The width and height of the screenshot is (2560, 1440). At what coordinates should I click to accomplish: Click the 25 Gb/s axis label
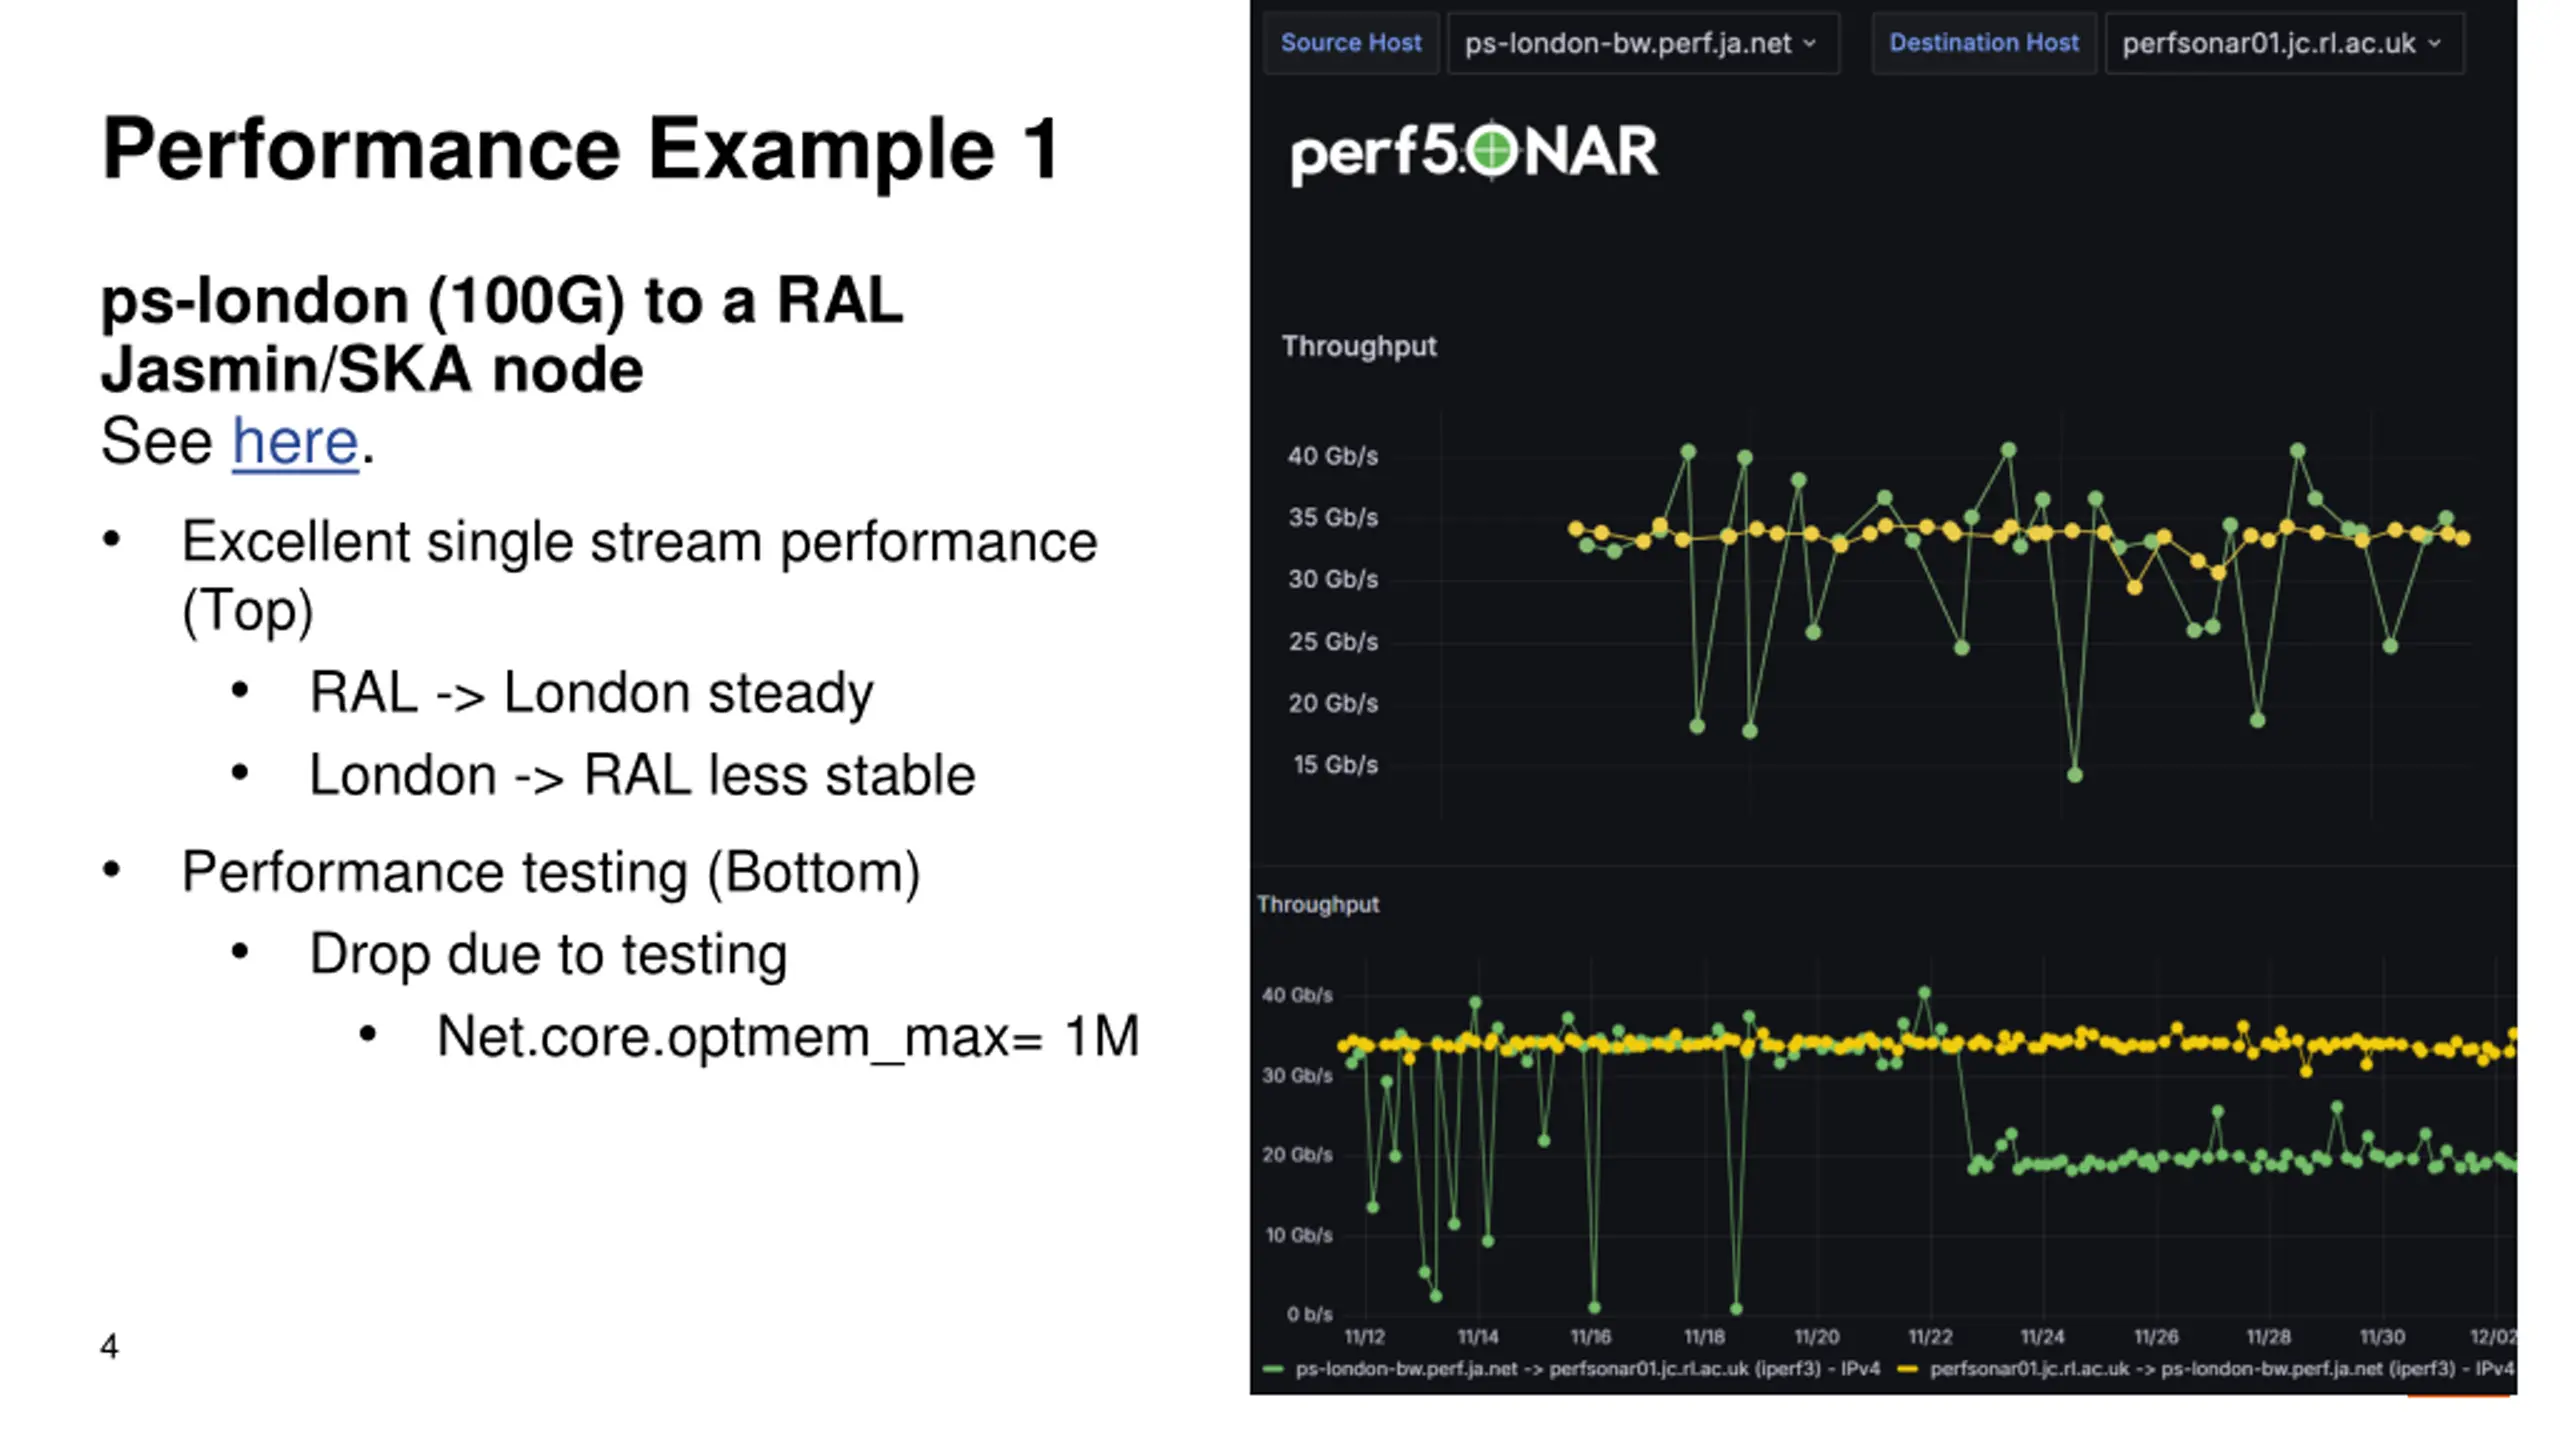[1333, 642]
